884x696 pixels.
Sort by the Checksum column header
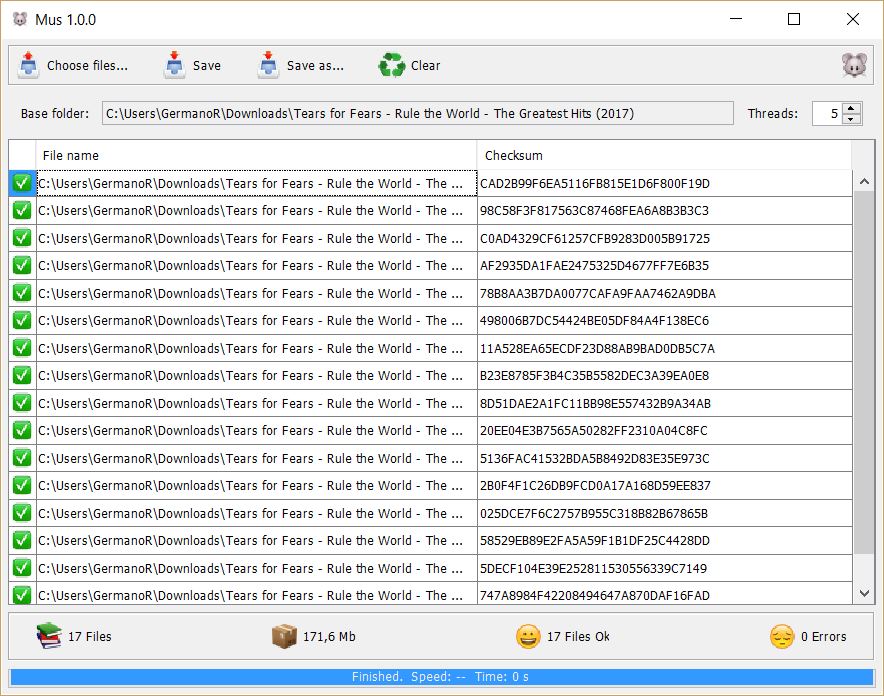point(664,156)
